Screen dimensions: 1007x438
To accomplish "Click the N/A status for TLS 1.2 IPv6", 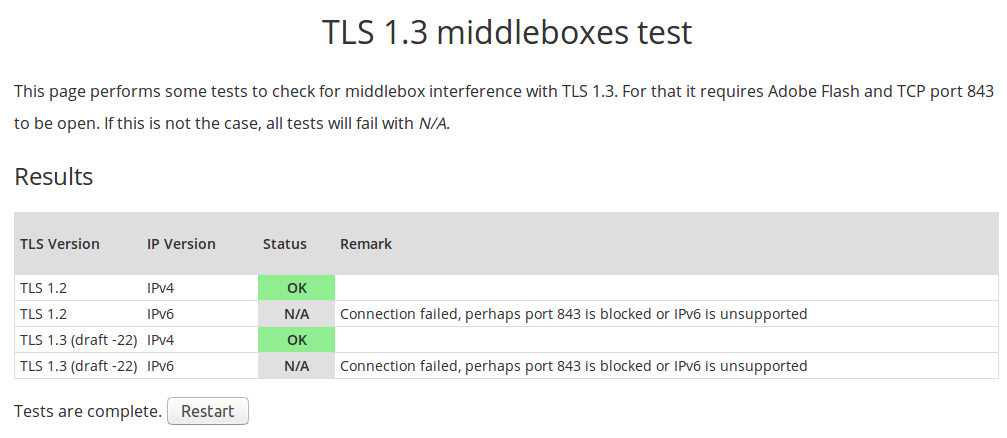I will click(297, 314).
